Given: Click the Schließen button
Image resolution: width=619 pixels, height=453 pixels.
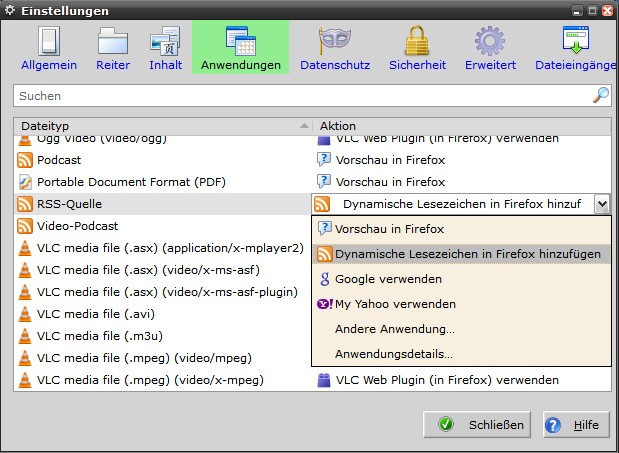Looking at the screenshot, I should point(476,425).
